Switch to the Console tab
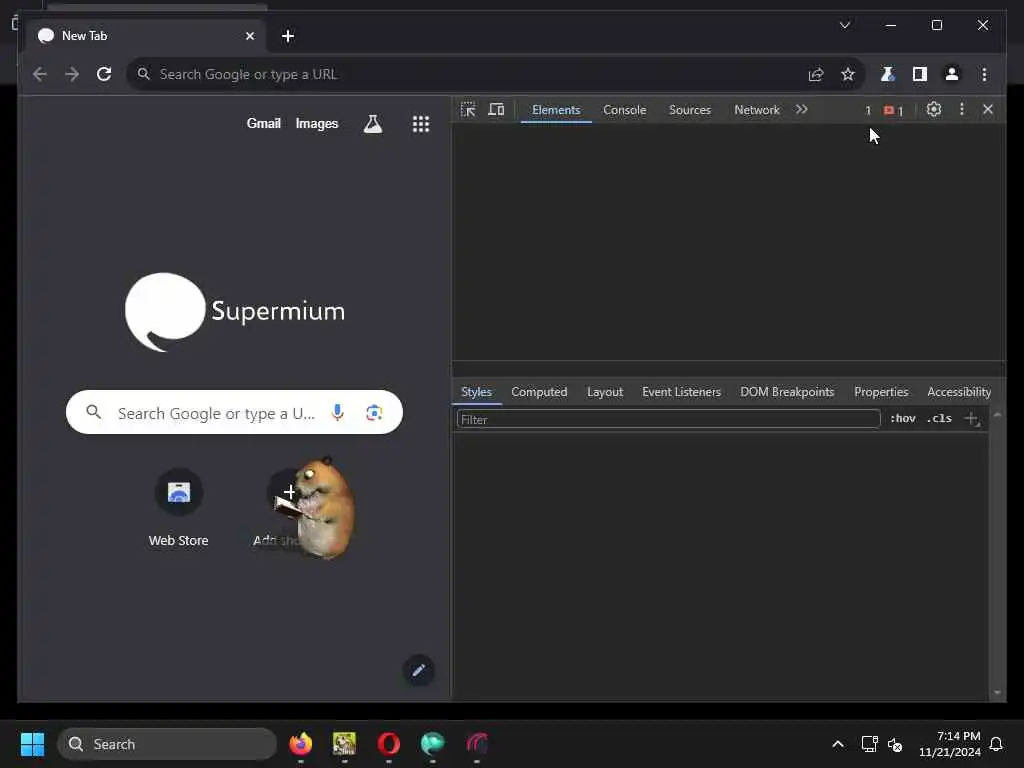The image size is (1024, 768). click(624, 110)
